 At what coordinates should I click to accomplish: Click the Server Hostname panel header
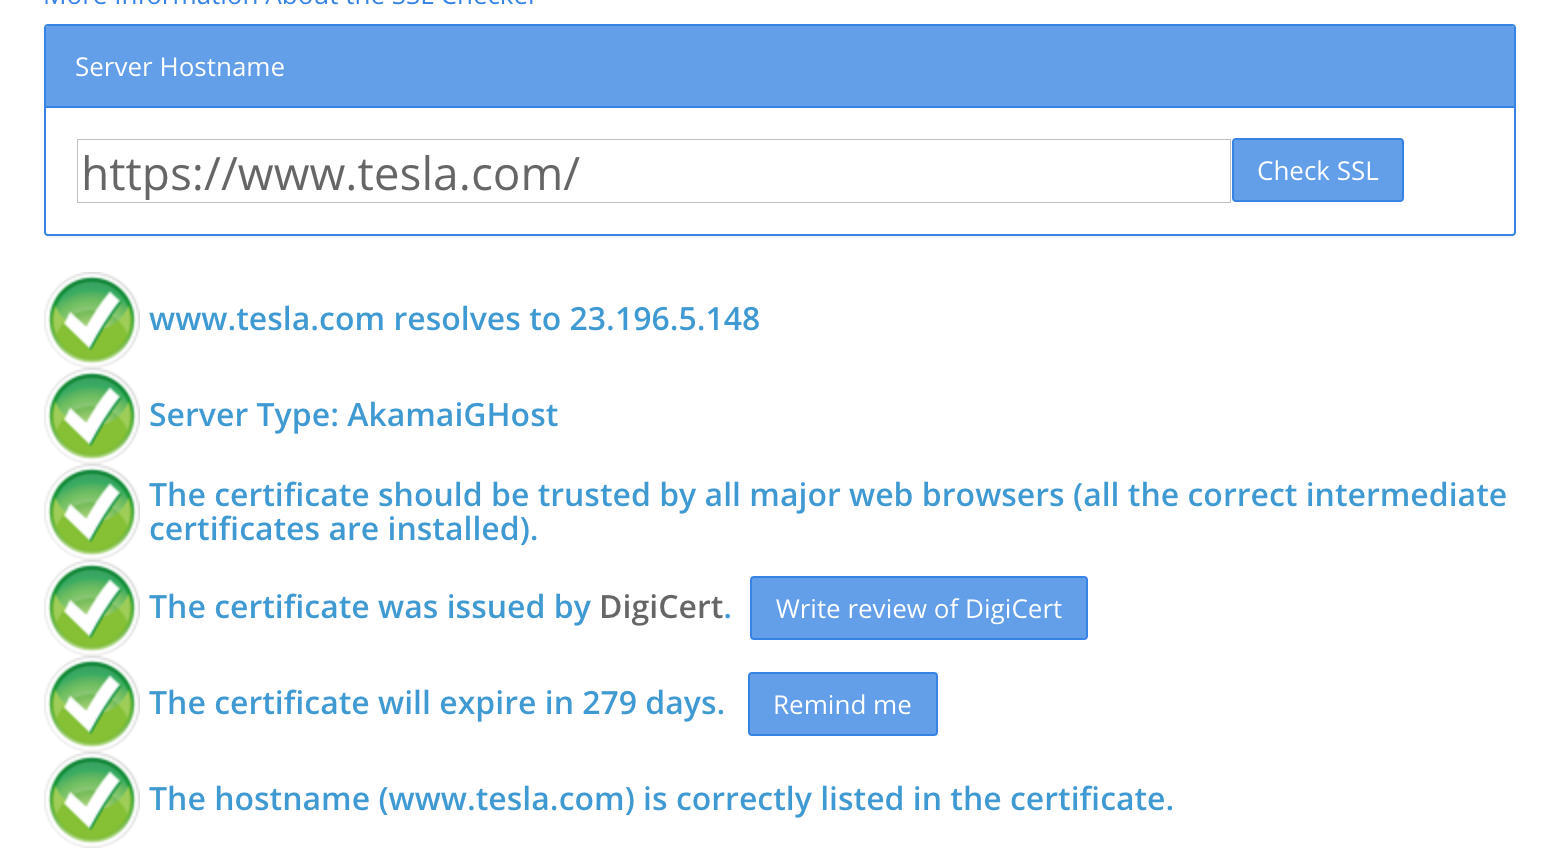pos(780,66)
